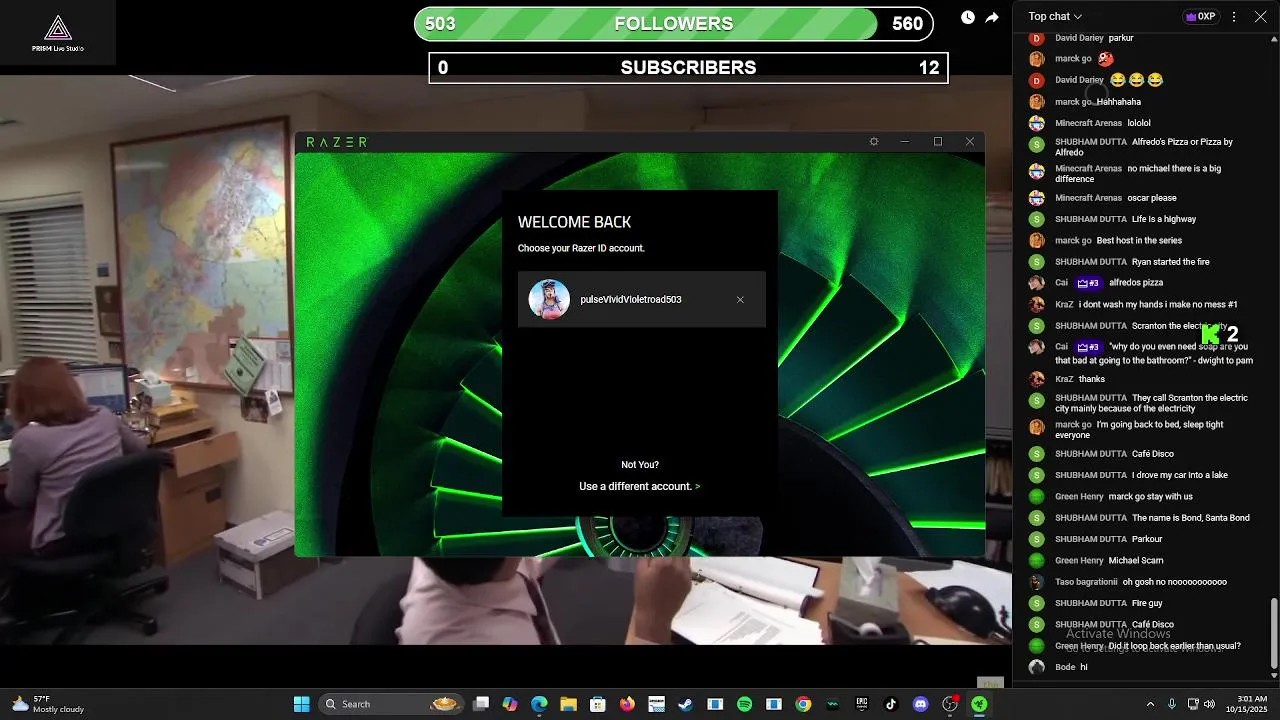Click the 0XP crown badge in chat header
Viewport: 1280px width, 720px height.
click(x=1200, y=16)
